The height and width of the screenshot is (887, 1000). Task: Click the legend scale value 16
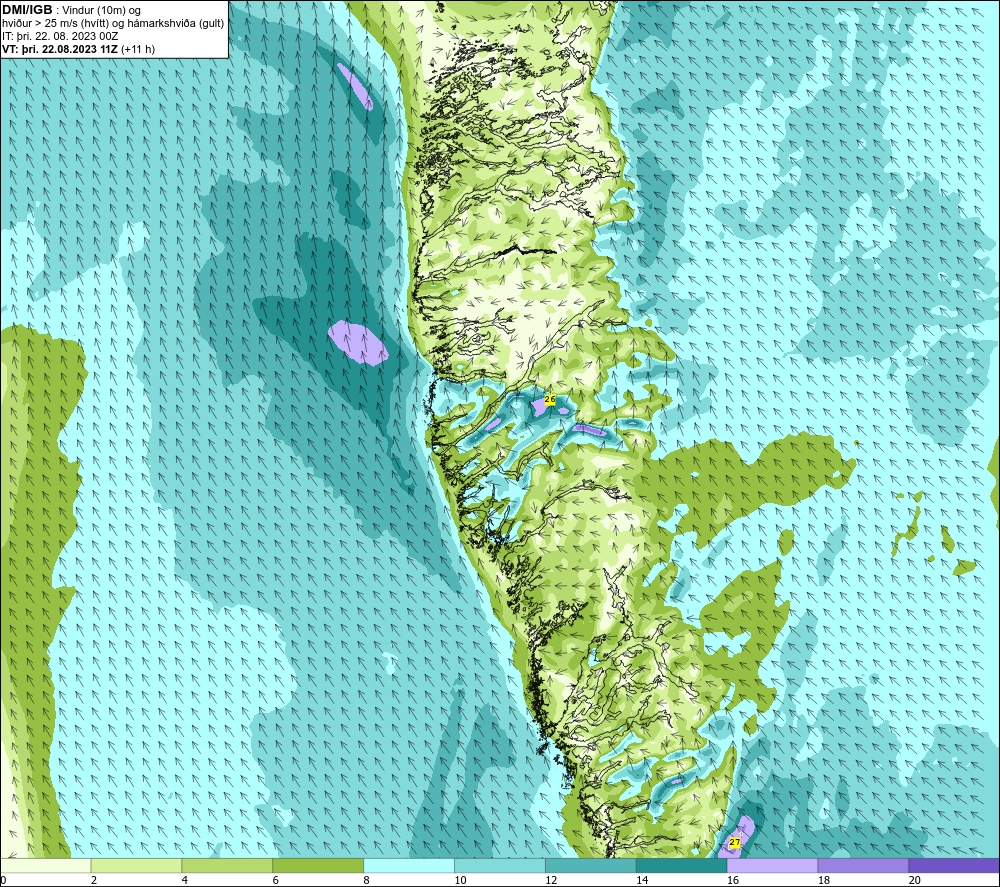733,881
